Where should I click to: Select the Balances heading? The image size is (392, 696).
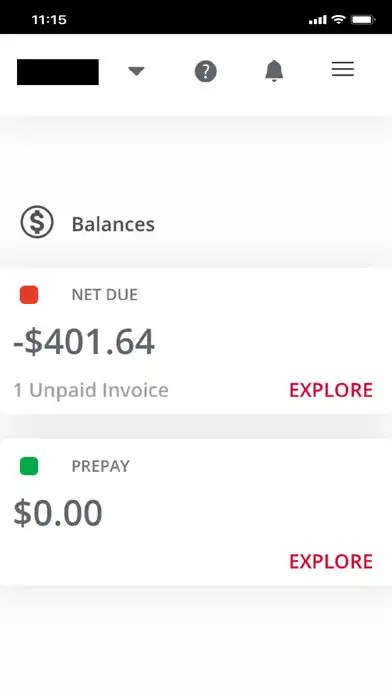tap(113, 224)
